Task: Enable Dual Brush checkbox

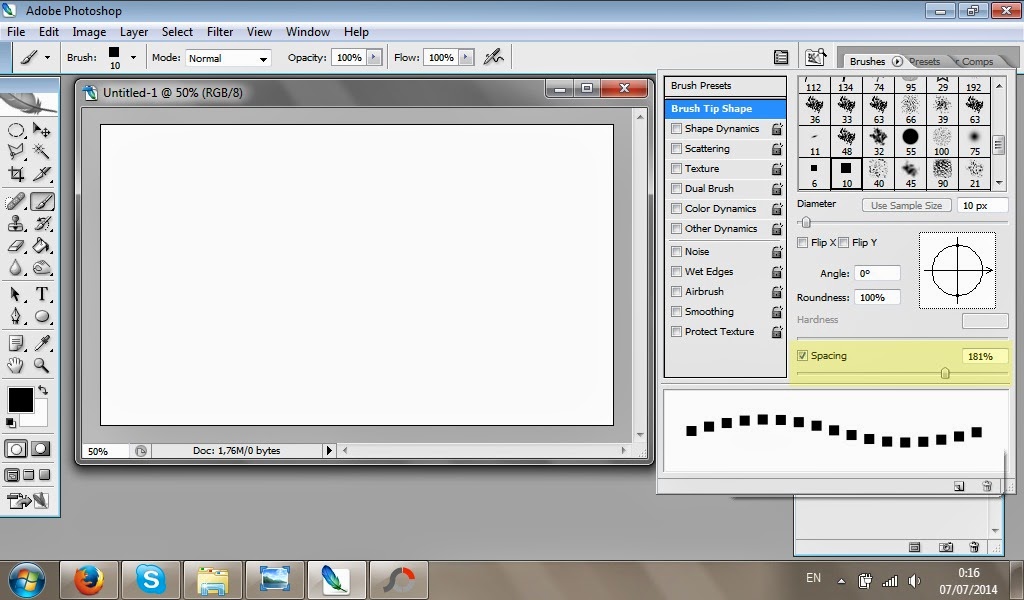Action: pos(677,189)
